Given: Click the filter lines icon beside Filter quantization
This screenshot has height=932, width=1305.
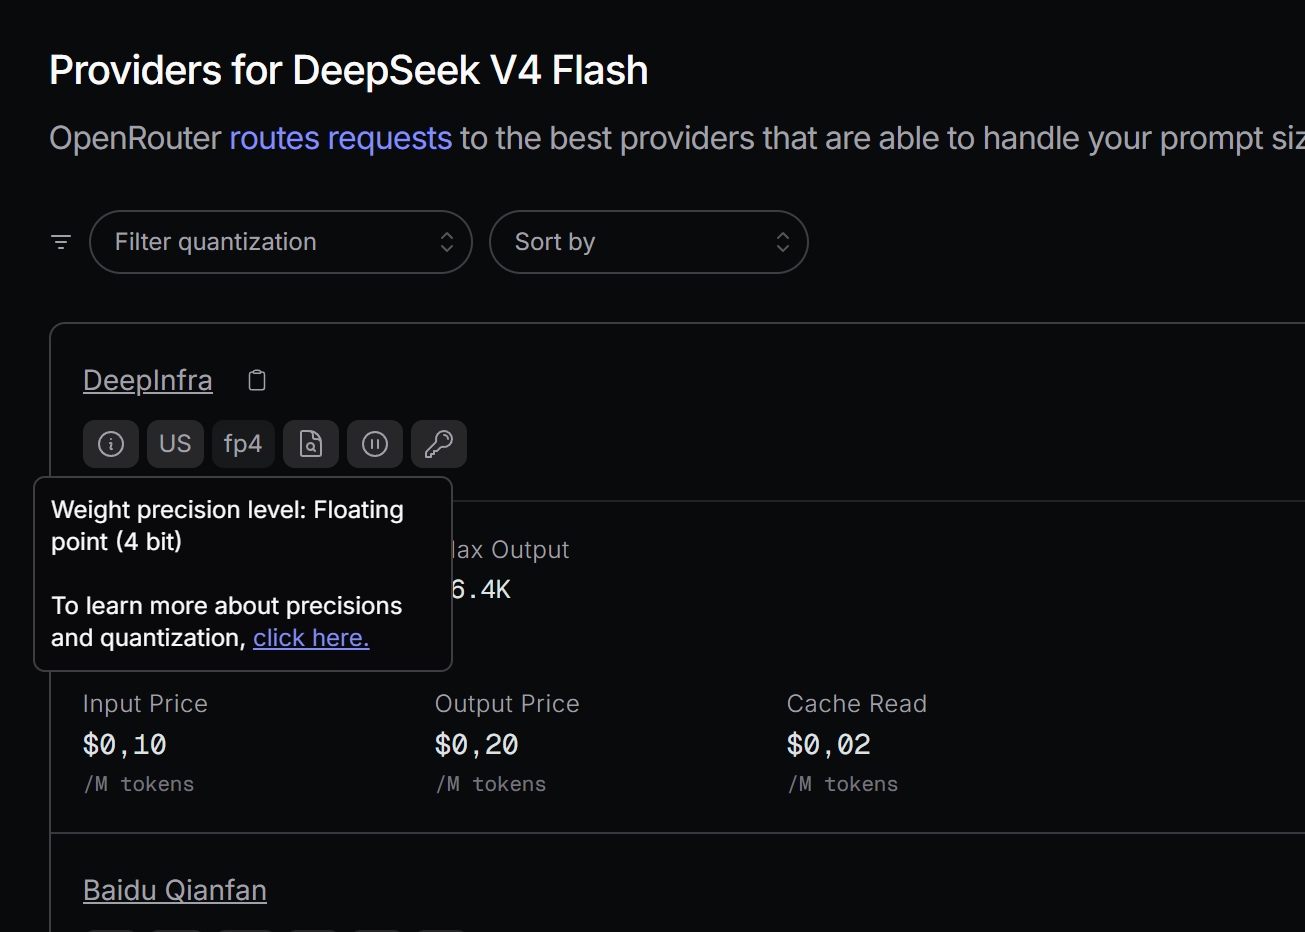Looking at the screenshot, I should click(61, 242).
